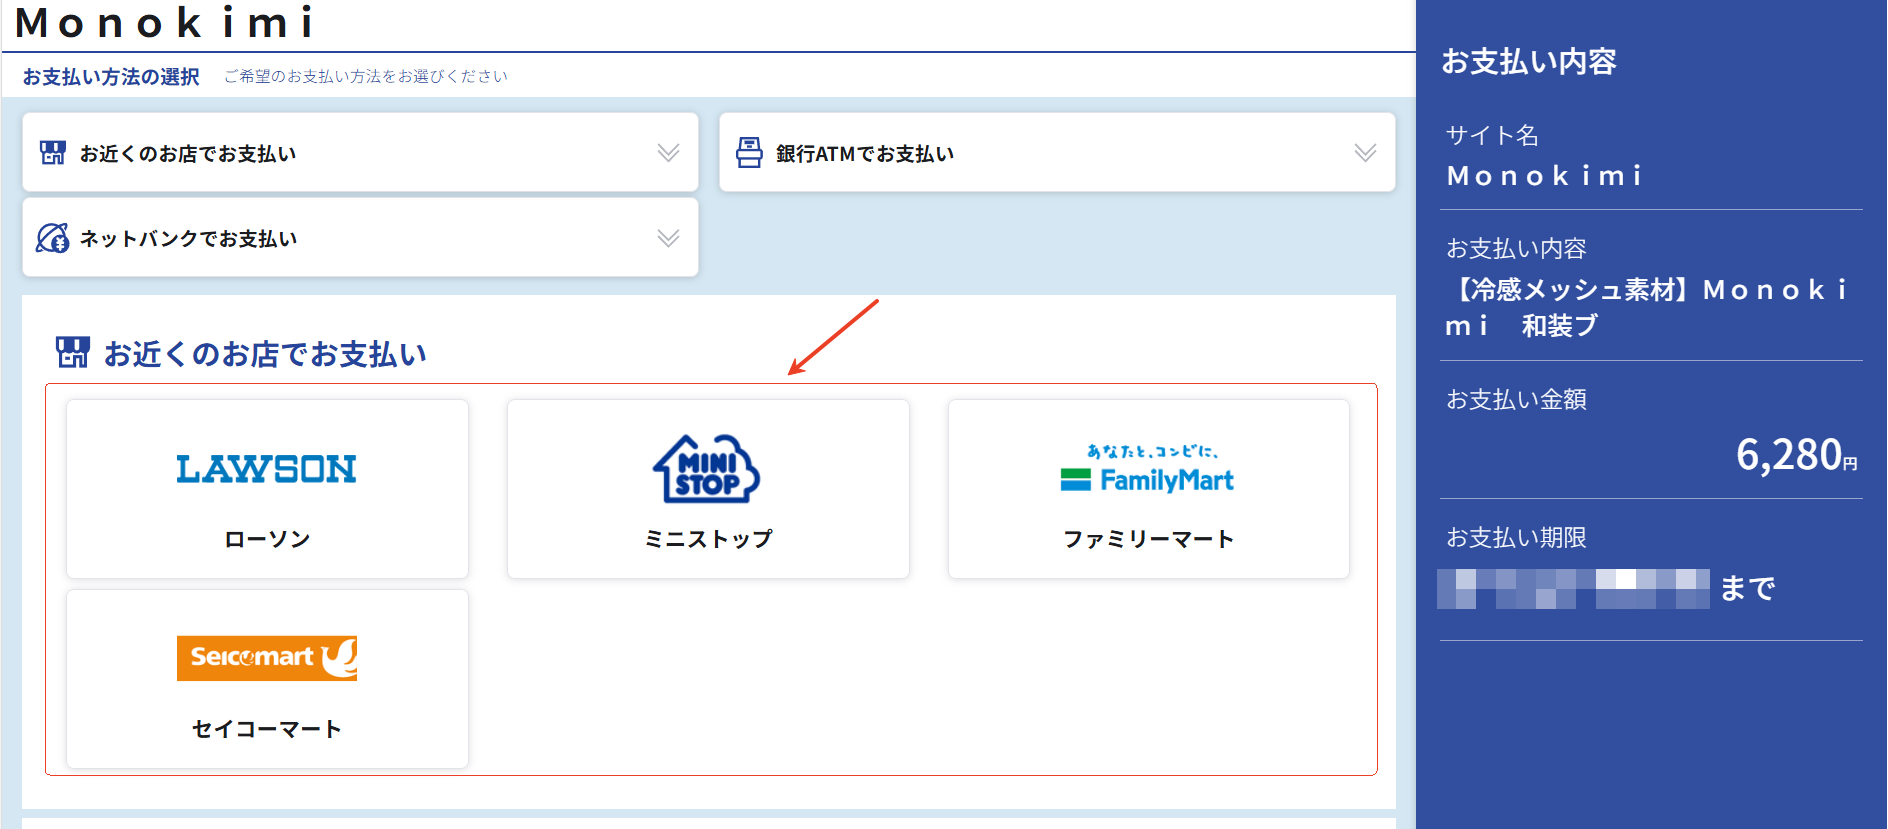Click the ATM printer icon beside 銀行ATMでお支払い
The height and width of the screenshot is (829, 1888).
point(749,153)
